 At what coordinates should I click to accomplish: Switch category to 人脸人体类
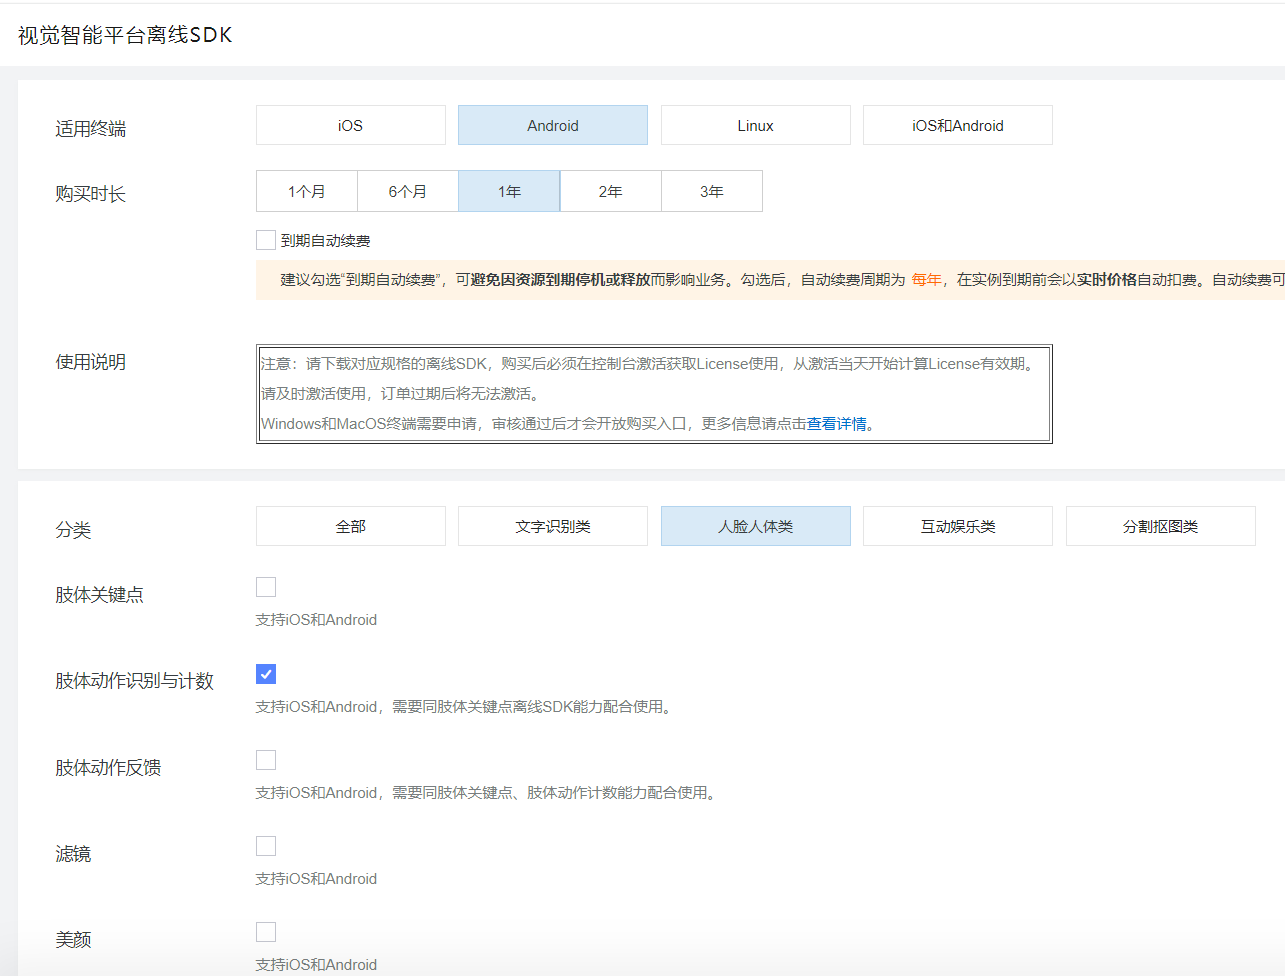[756, 526]
